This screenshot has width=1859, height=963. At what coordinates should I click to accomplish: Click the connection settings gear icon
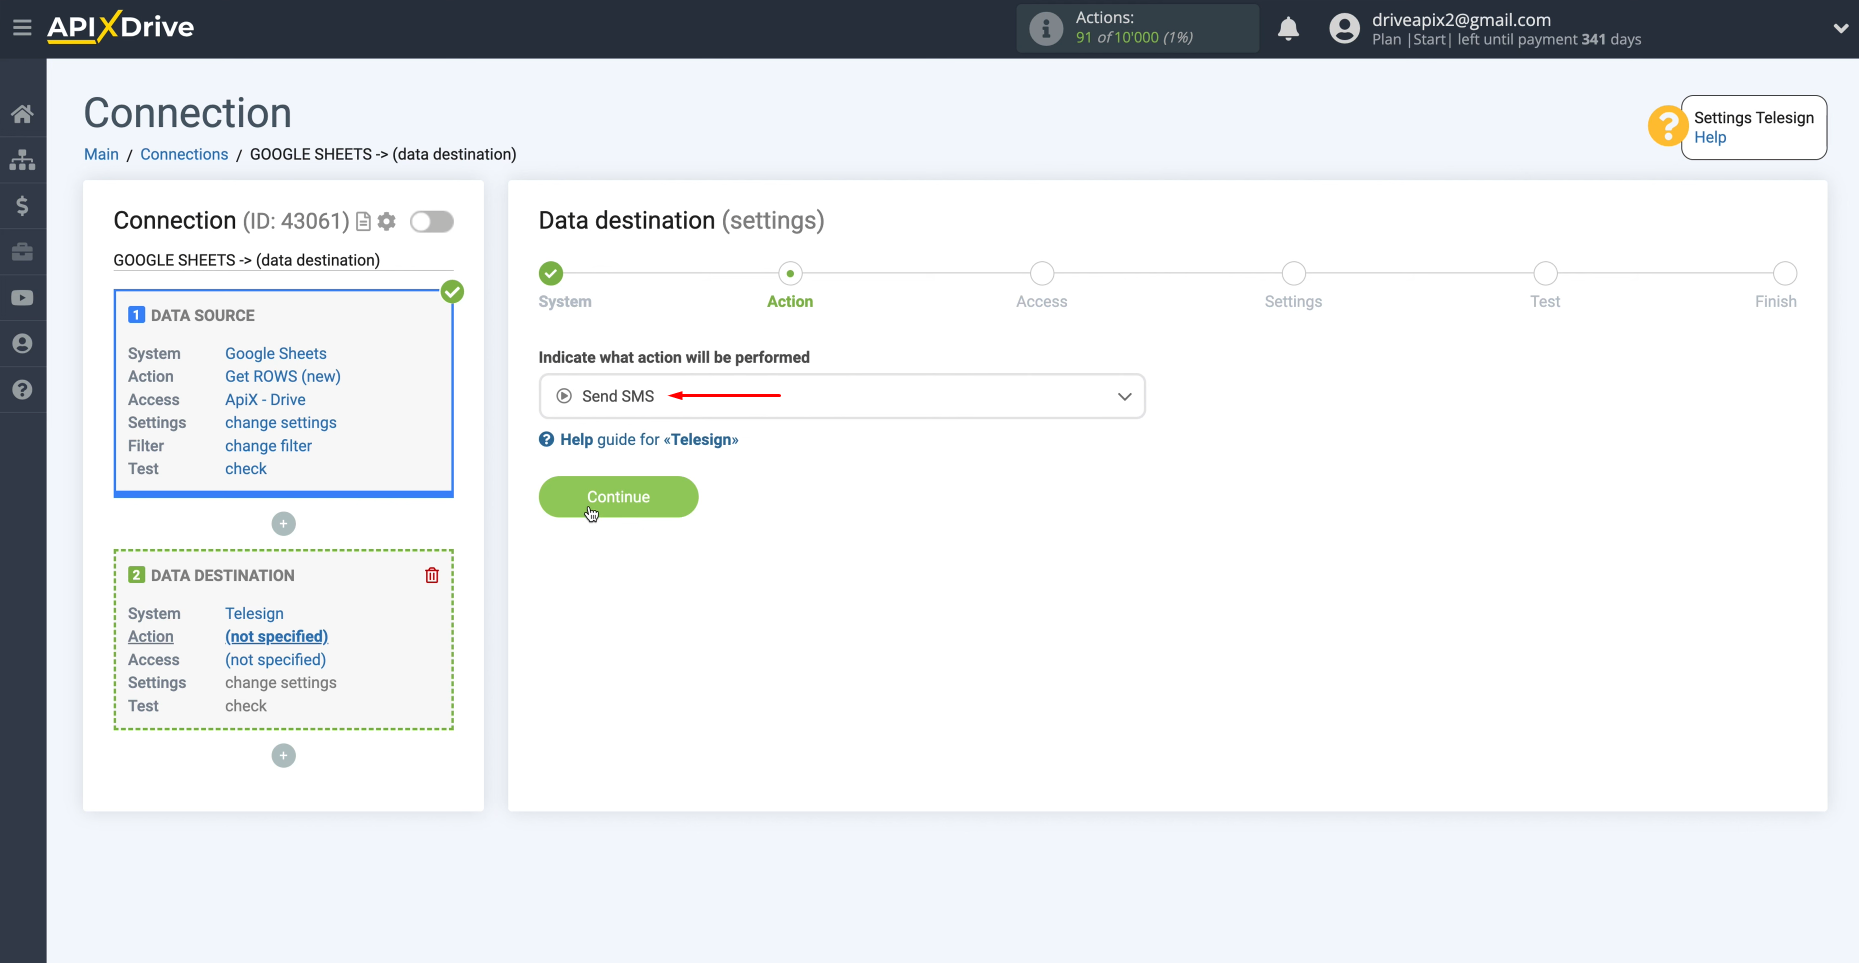pos(387,221)
